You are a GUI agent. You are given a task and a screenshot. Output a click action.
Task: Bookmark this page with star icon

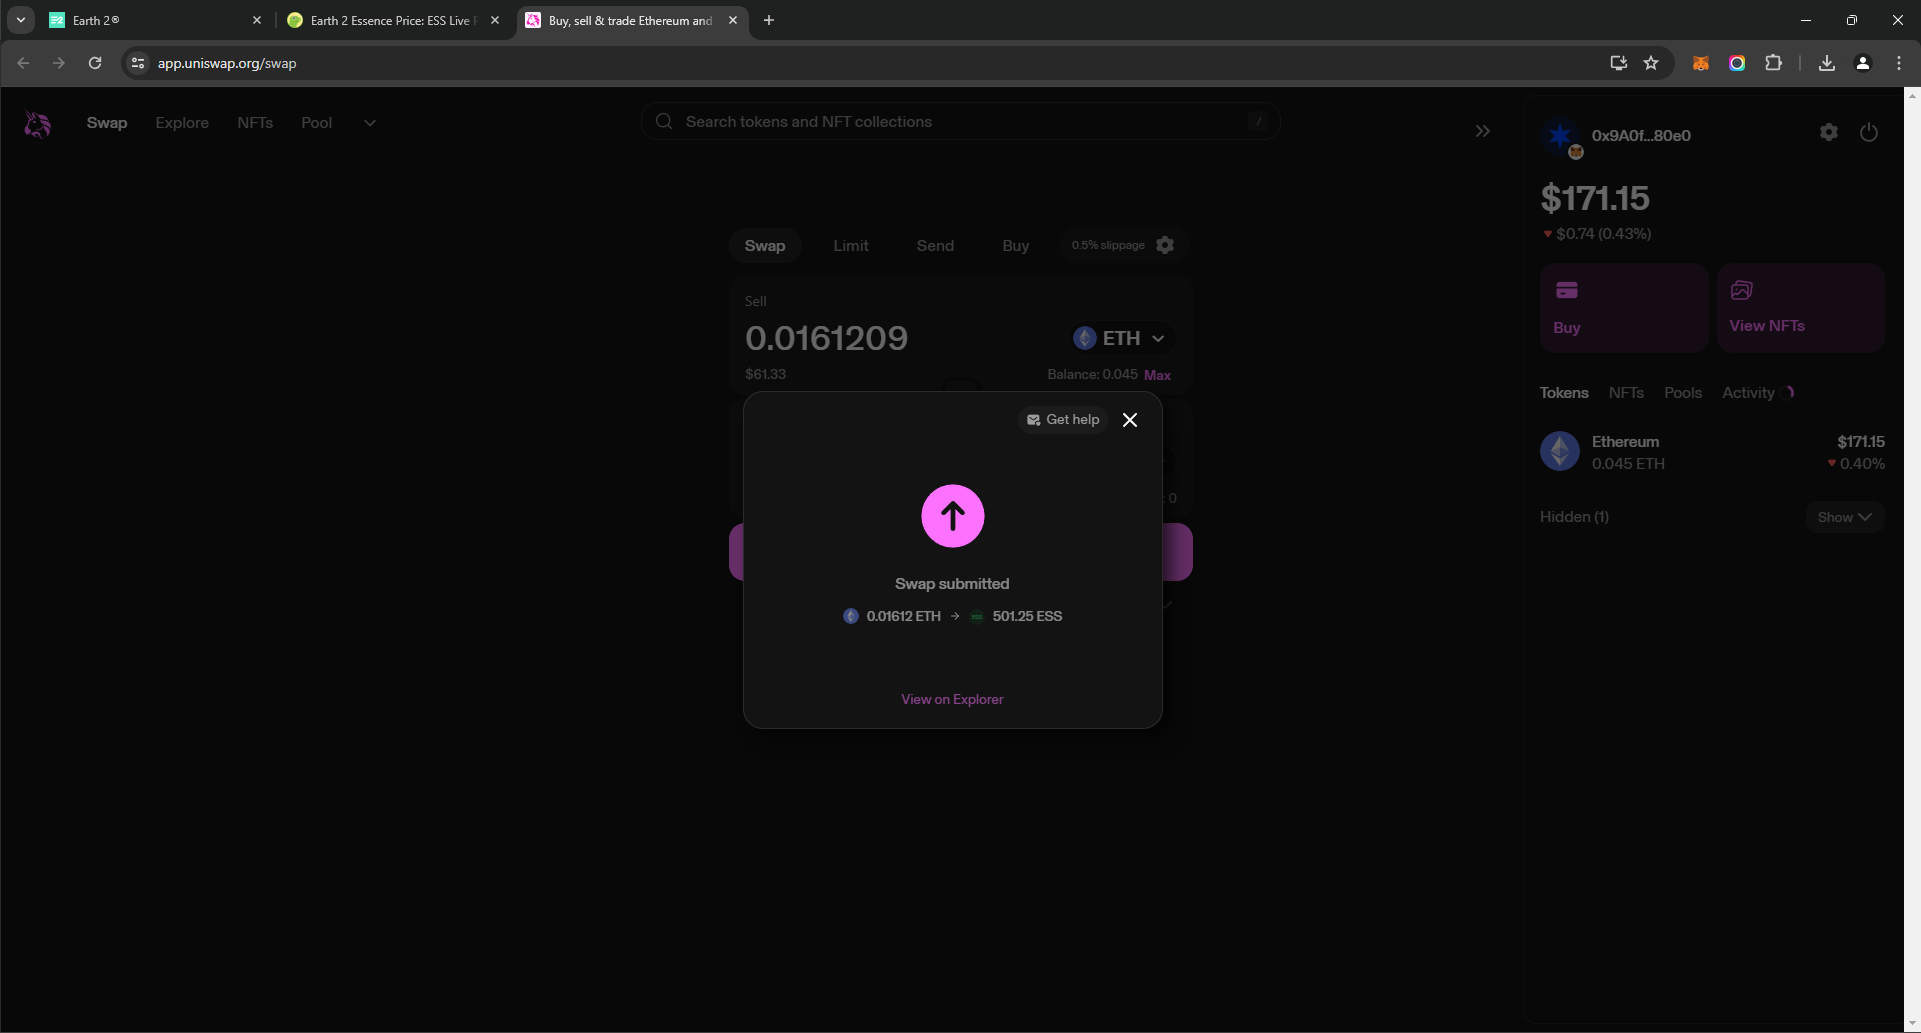pos(1651,63)
